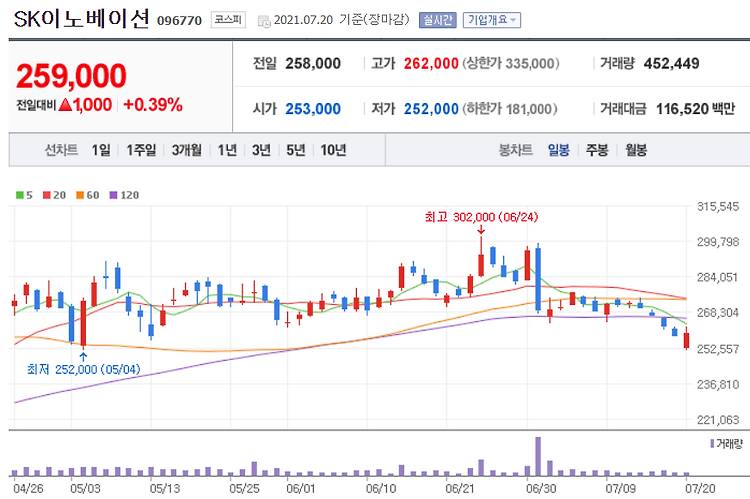
Task: Click the 실시간 button
Action: click(x=438, y=20)
